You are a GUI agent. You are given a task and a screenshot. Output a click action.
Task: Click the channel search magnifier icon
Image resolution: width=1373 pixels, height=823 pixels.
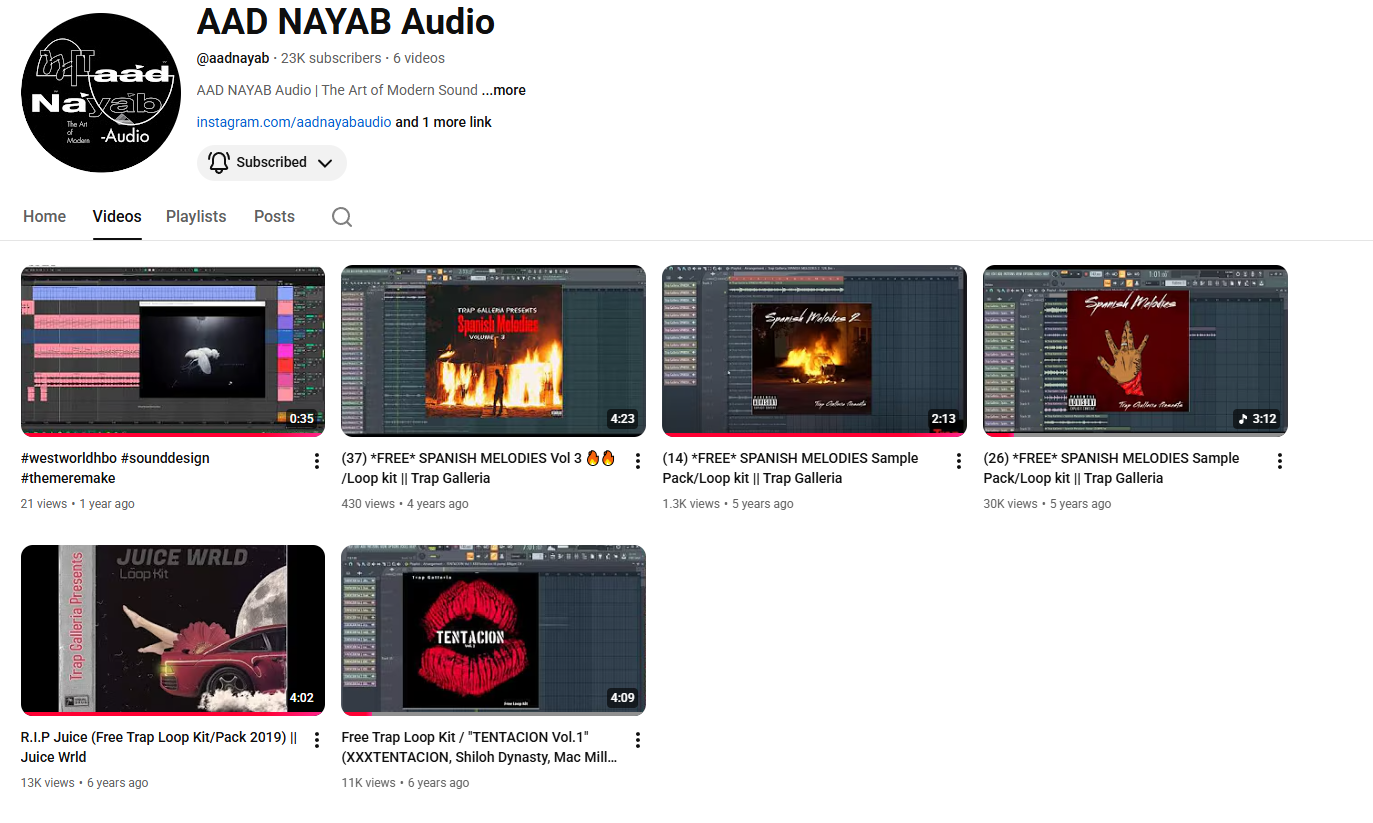[x=342, y=217]
